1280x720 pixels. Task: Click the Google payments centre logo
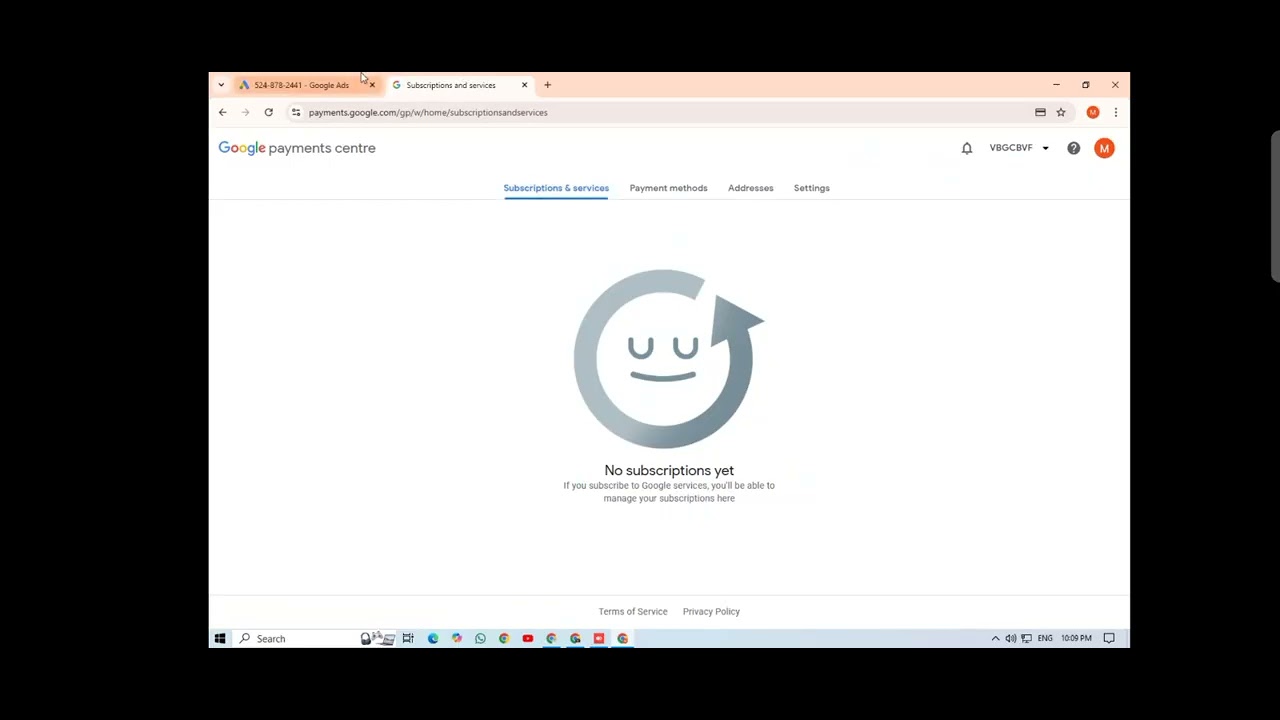297,148
